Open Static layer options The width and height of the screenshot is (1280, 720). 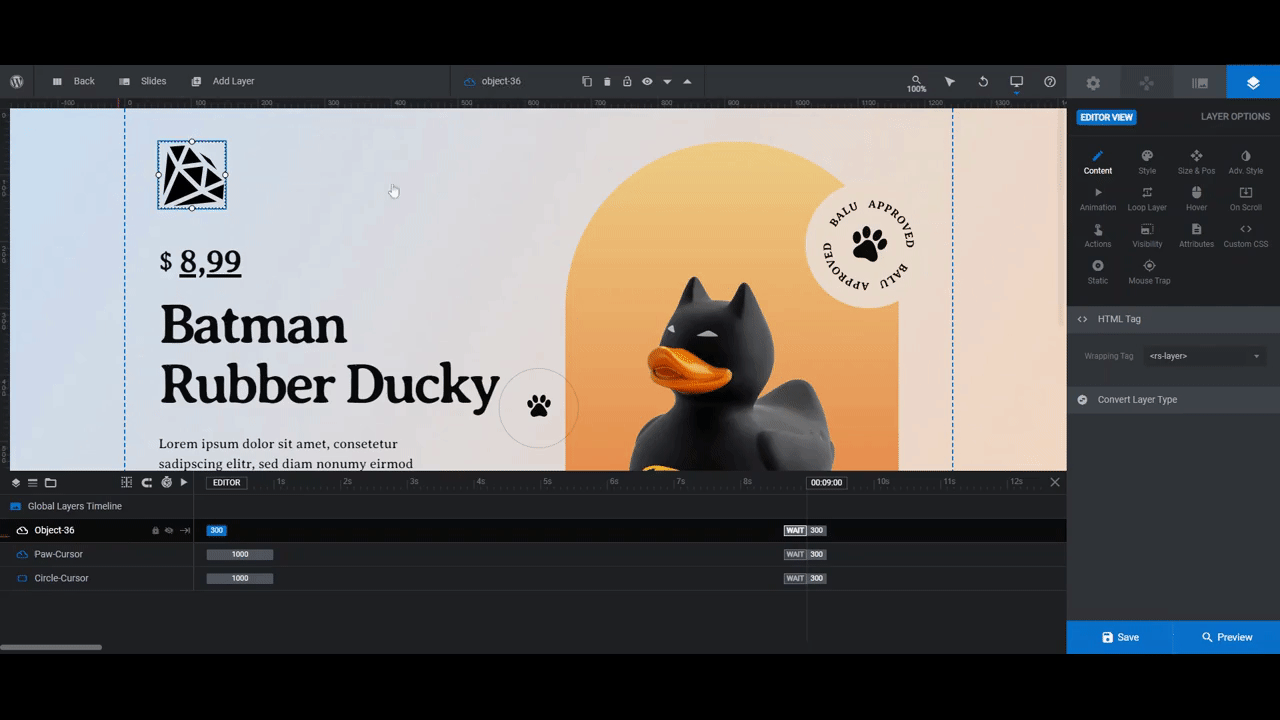(1098, 272)
